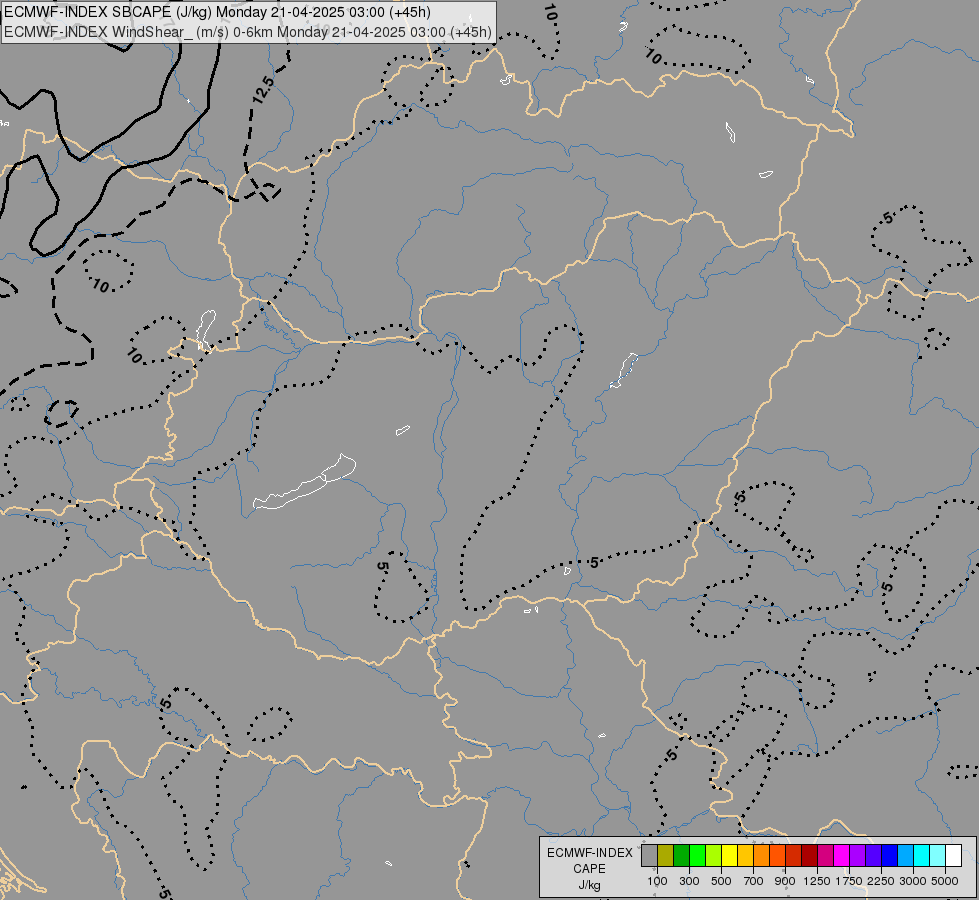Viewport: 979px width, 900px height.
Task: Click the legend value 3000
Action: pyautogui.click(x=913, y=881)
